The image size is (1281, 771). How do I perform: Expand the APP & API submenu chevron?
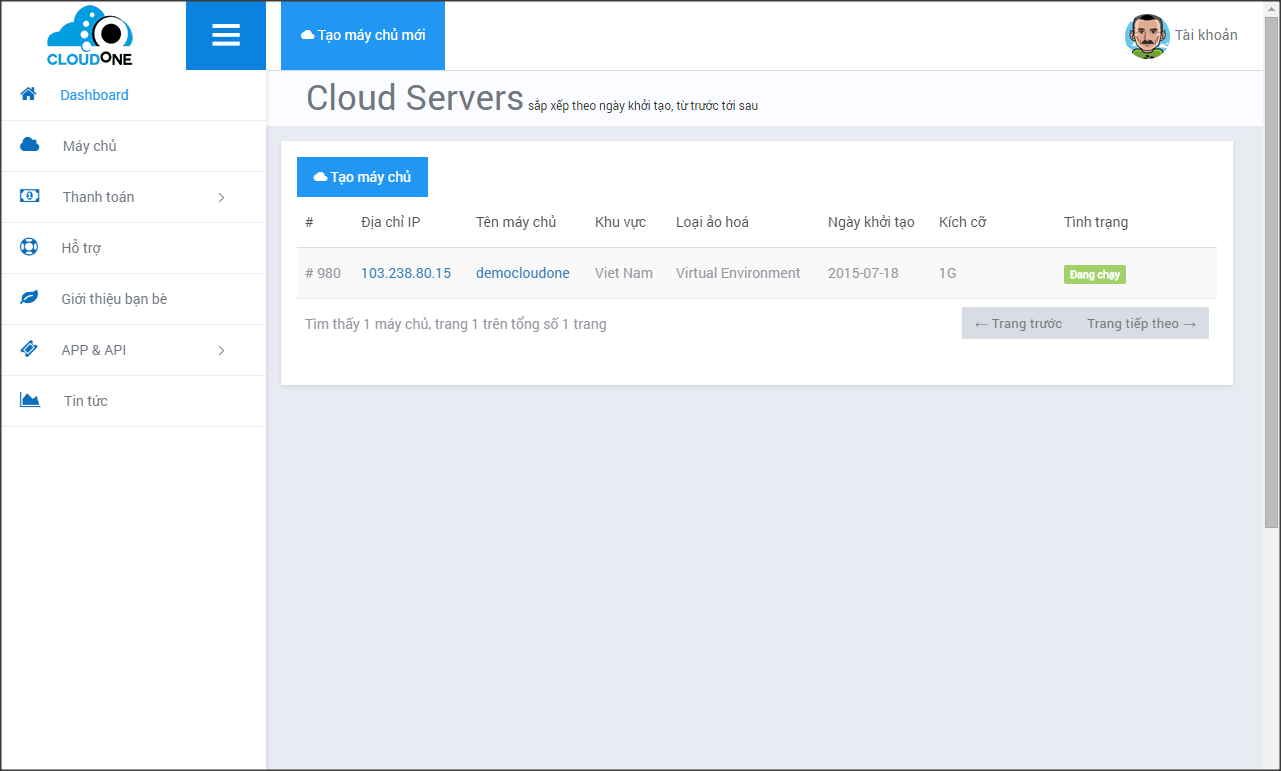[x=221, y=350]
